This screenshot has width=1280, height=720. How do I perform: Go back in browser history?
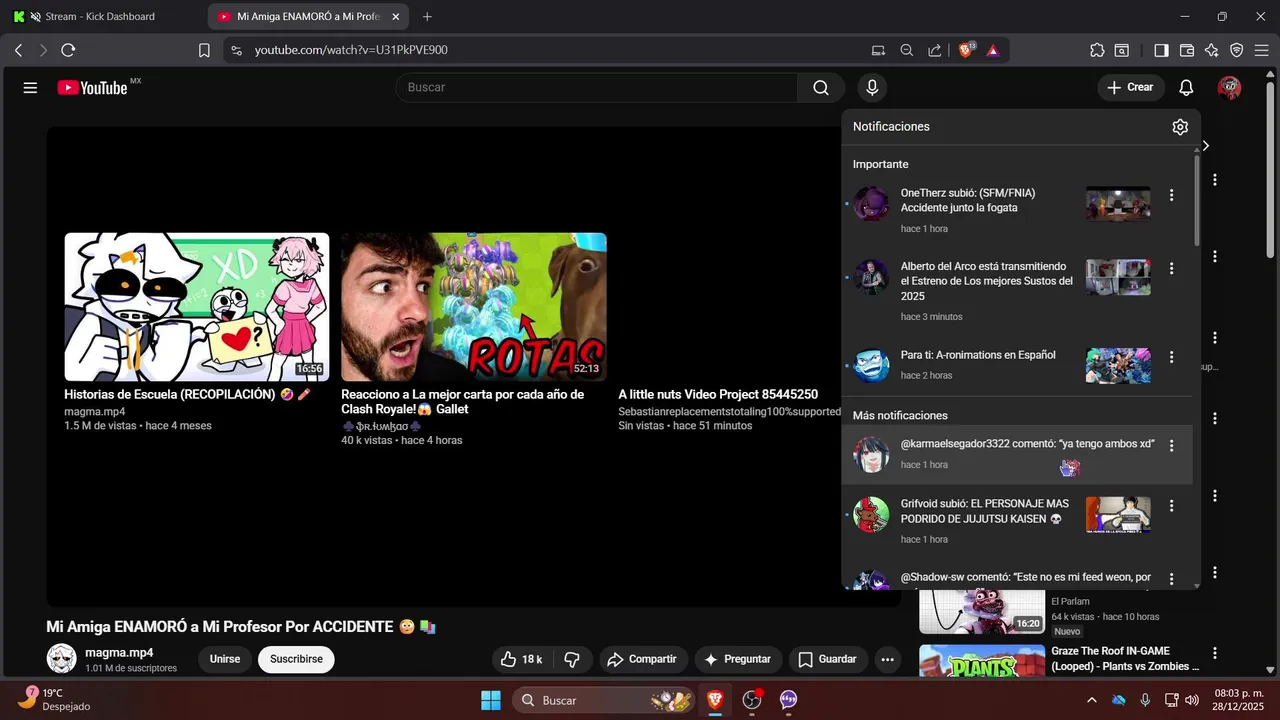coord(18,50)
